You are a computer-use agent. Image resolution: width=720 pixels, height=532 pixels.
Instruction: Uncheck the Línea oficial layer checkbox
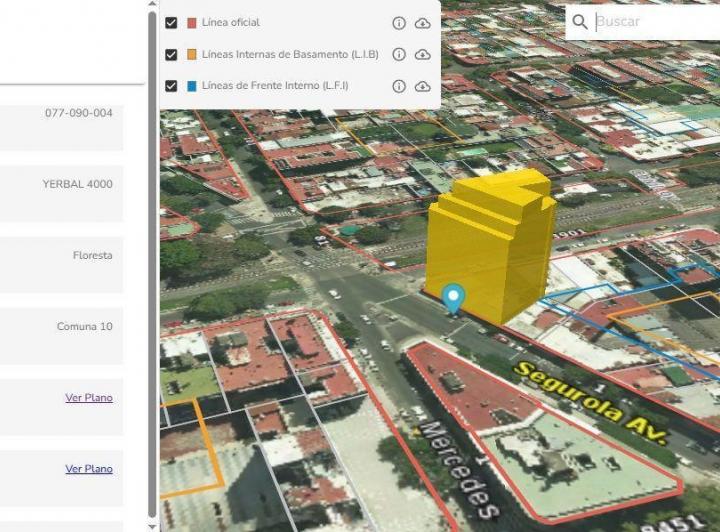click(171, 22)
